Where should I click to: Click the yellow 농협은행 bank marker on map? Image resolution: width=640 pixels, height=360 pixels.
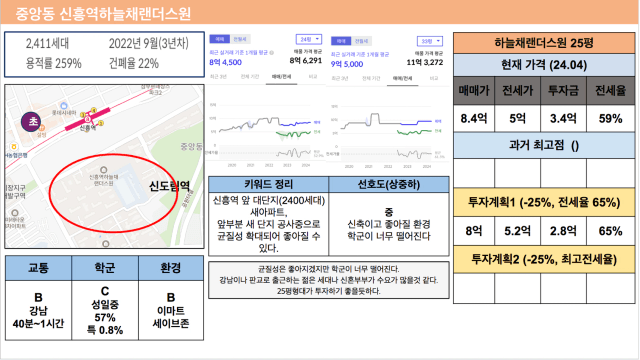tap(14, 147)
